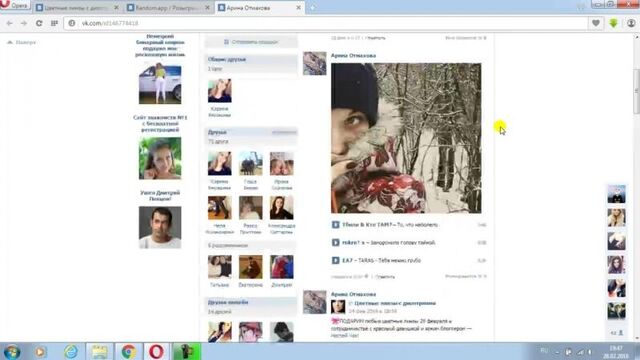This screenshot has width=640, height=360.
Task: Launch Internet Explorer from taskbar
Action: coord(71,351)
